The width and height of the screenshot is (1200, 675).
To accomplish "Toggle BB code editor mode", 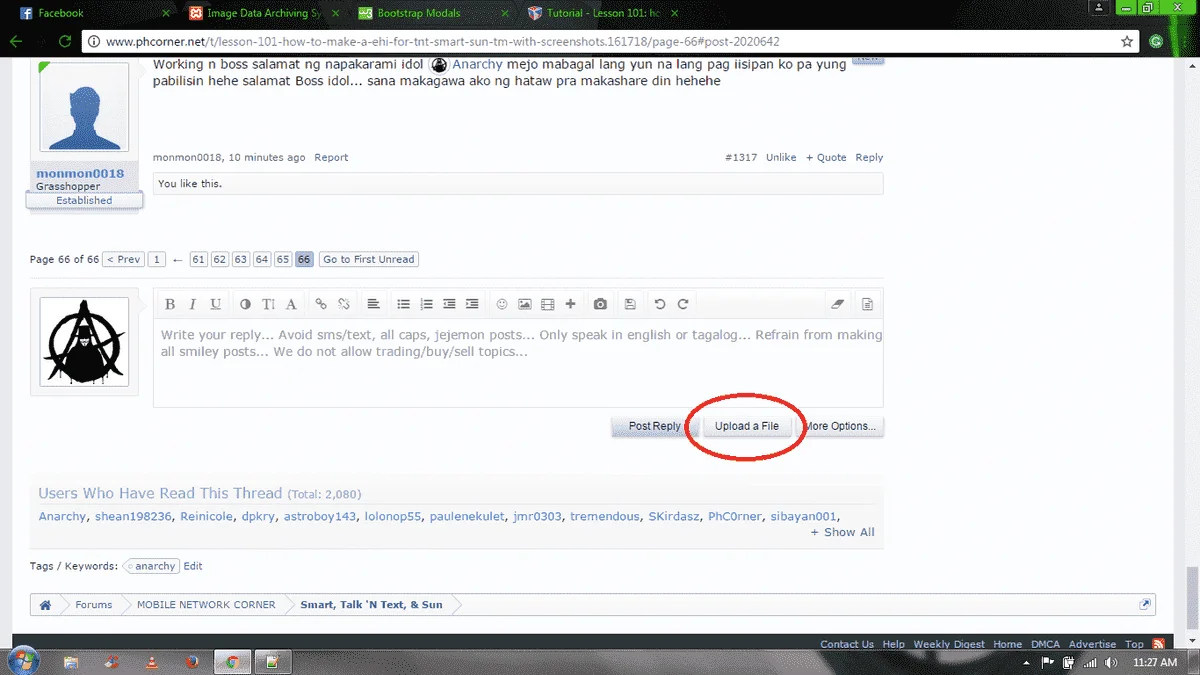I will (868, 304).
